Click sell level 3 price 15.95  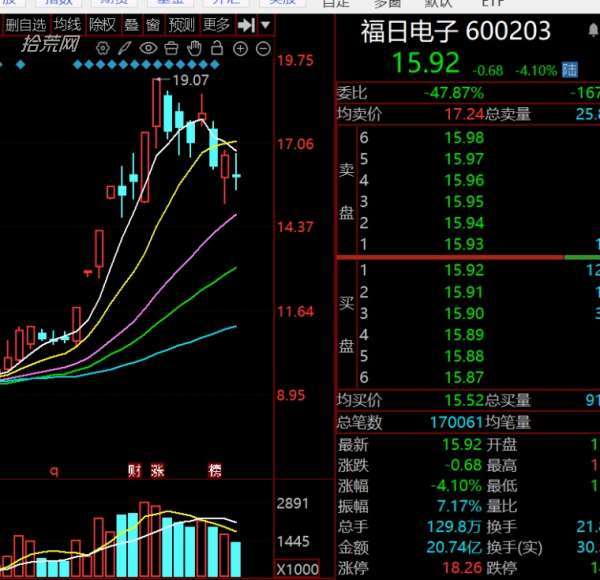(464, 202)
